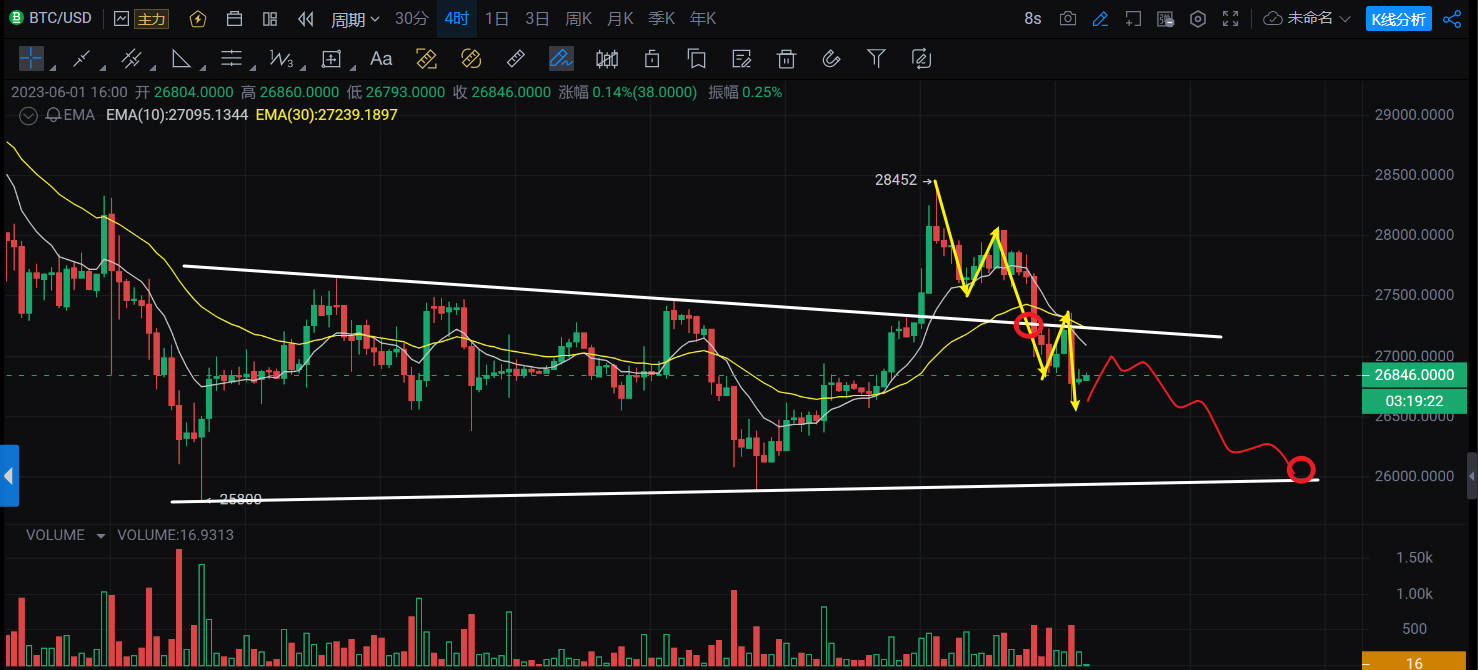This screenshot has width=1478, height=670.
Task: Expand the left side panel arrow
Action: click(8, 476)
